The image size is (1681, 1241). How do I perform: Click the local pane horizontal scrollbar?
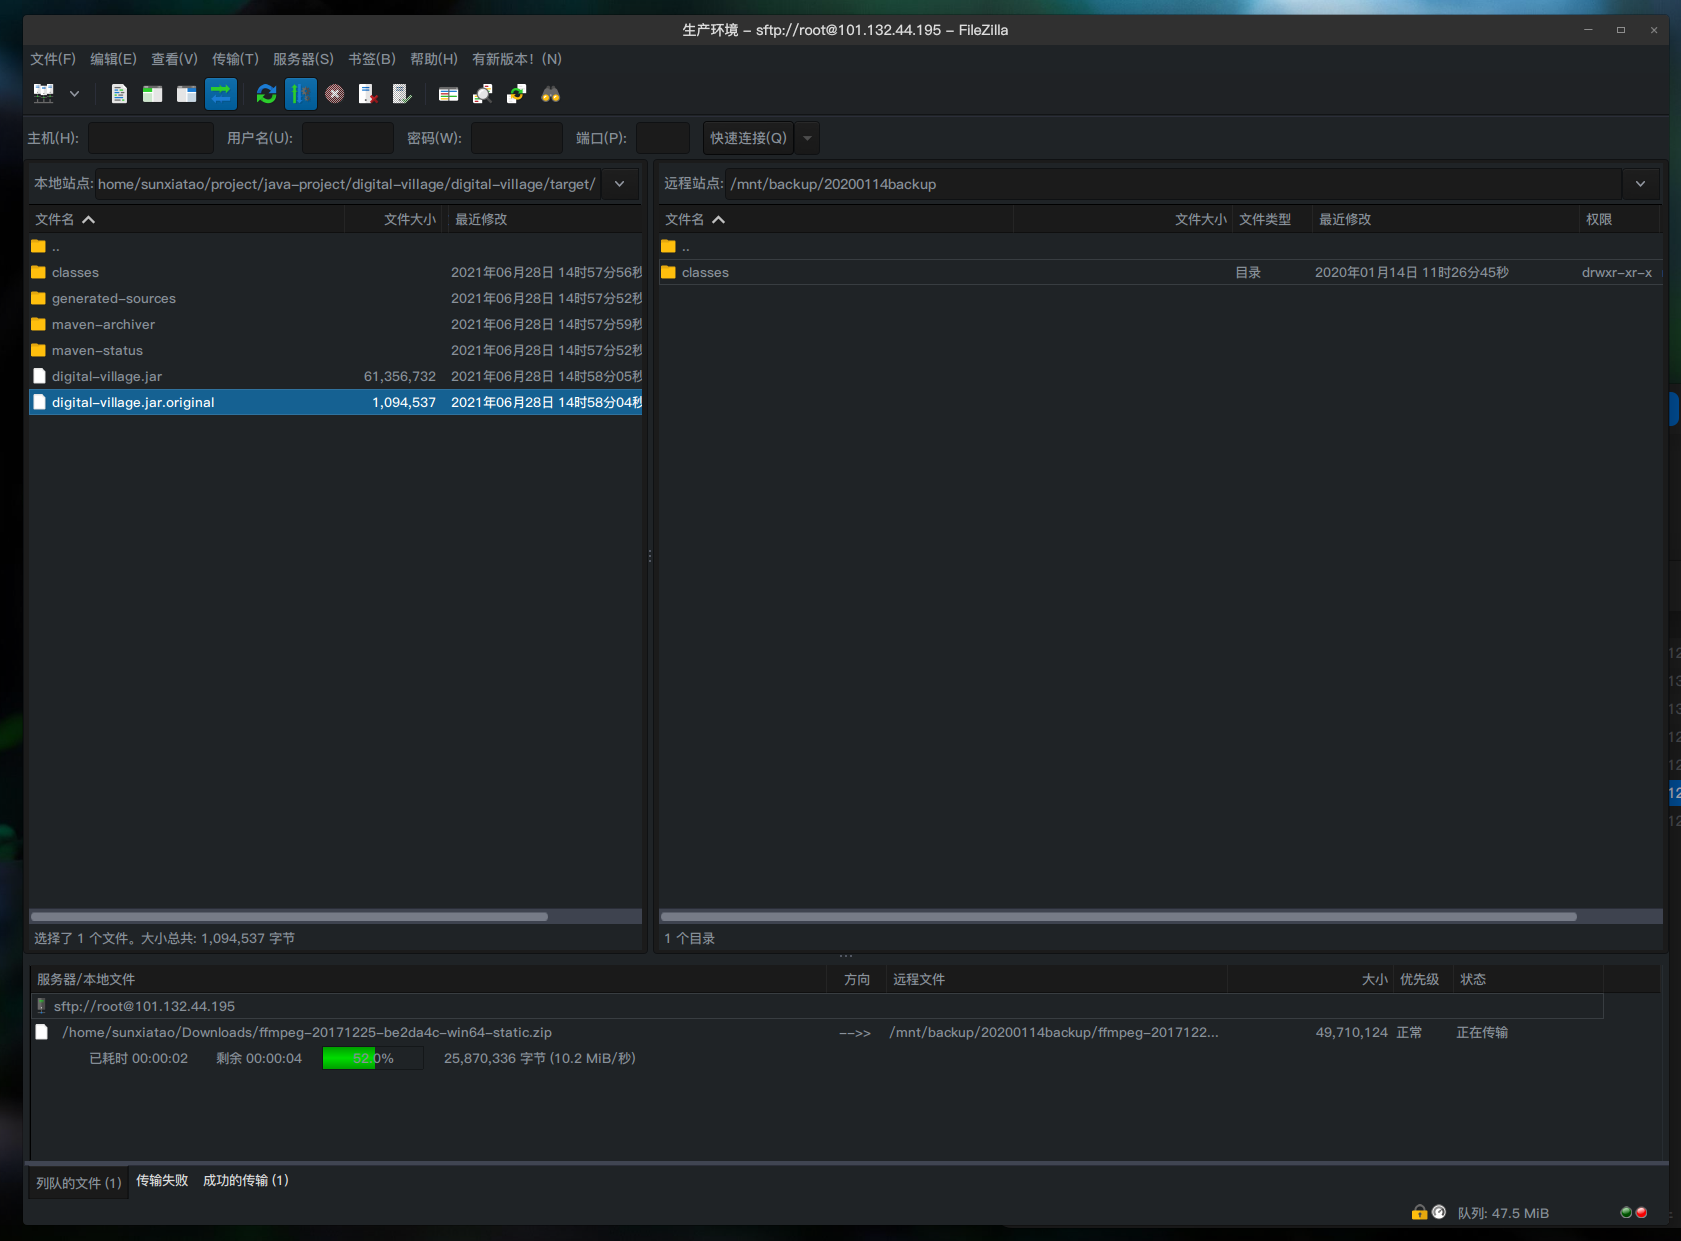point(290,916)
